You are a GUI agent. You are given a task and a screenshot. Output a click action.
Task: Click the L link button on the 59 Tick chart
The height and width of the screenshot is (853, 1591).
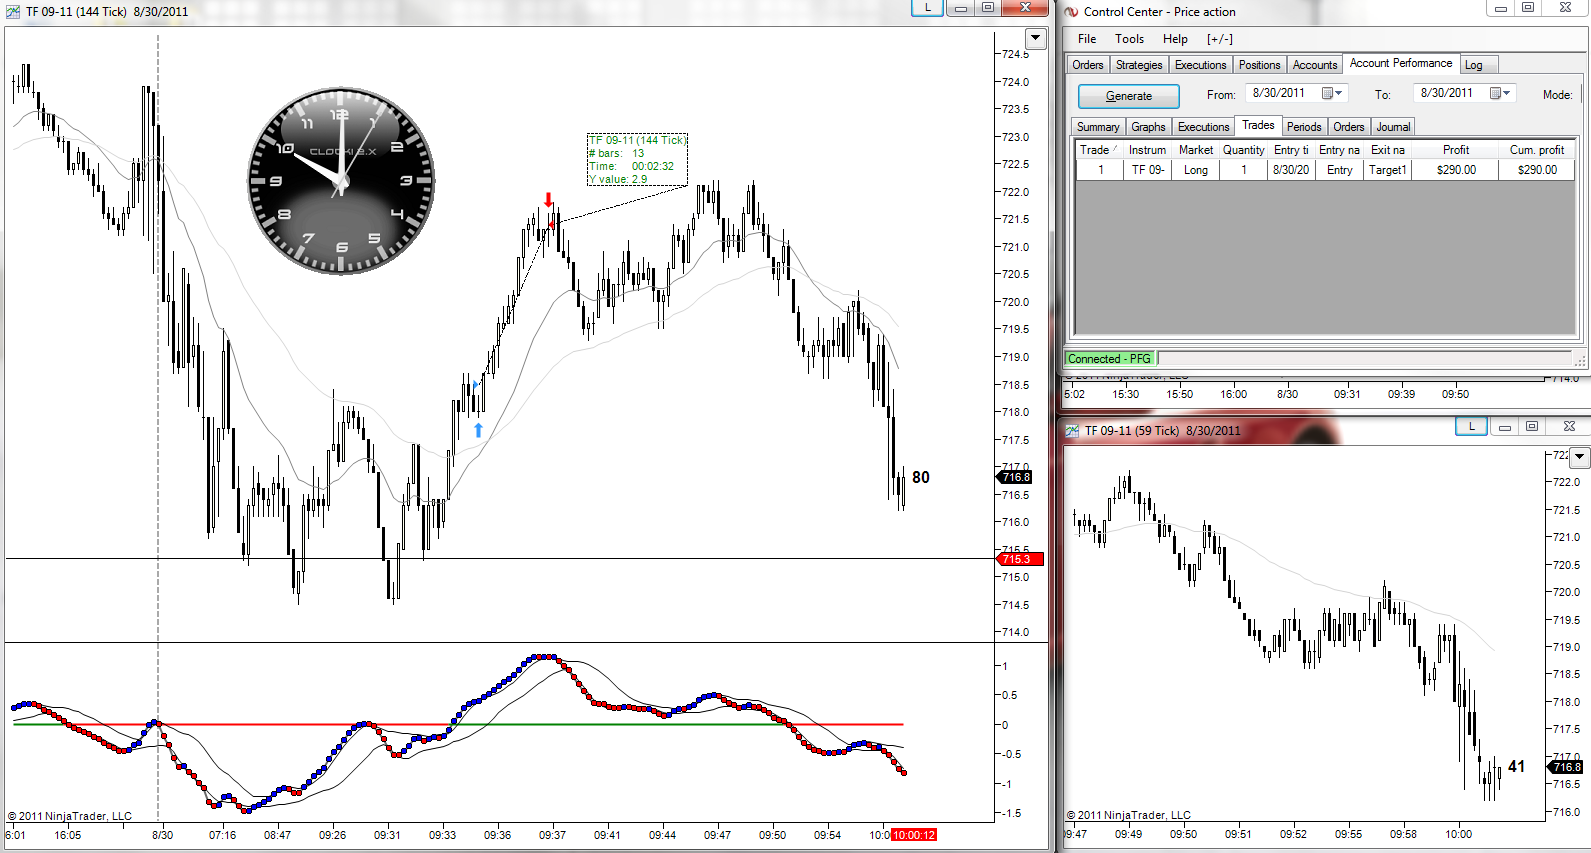tap(1471, 426)
